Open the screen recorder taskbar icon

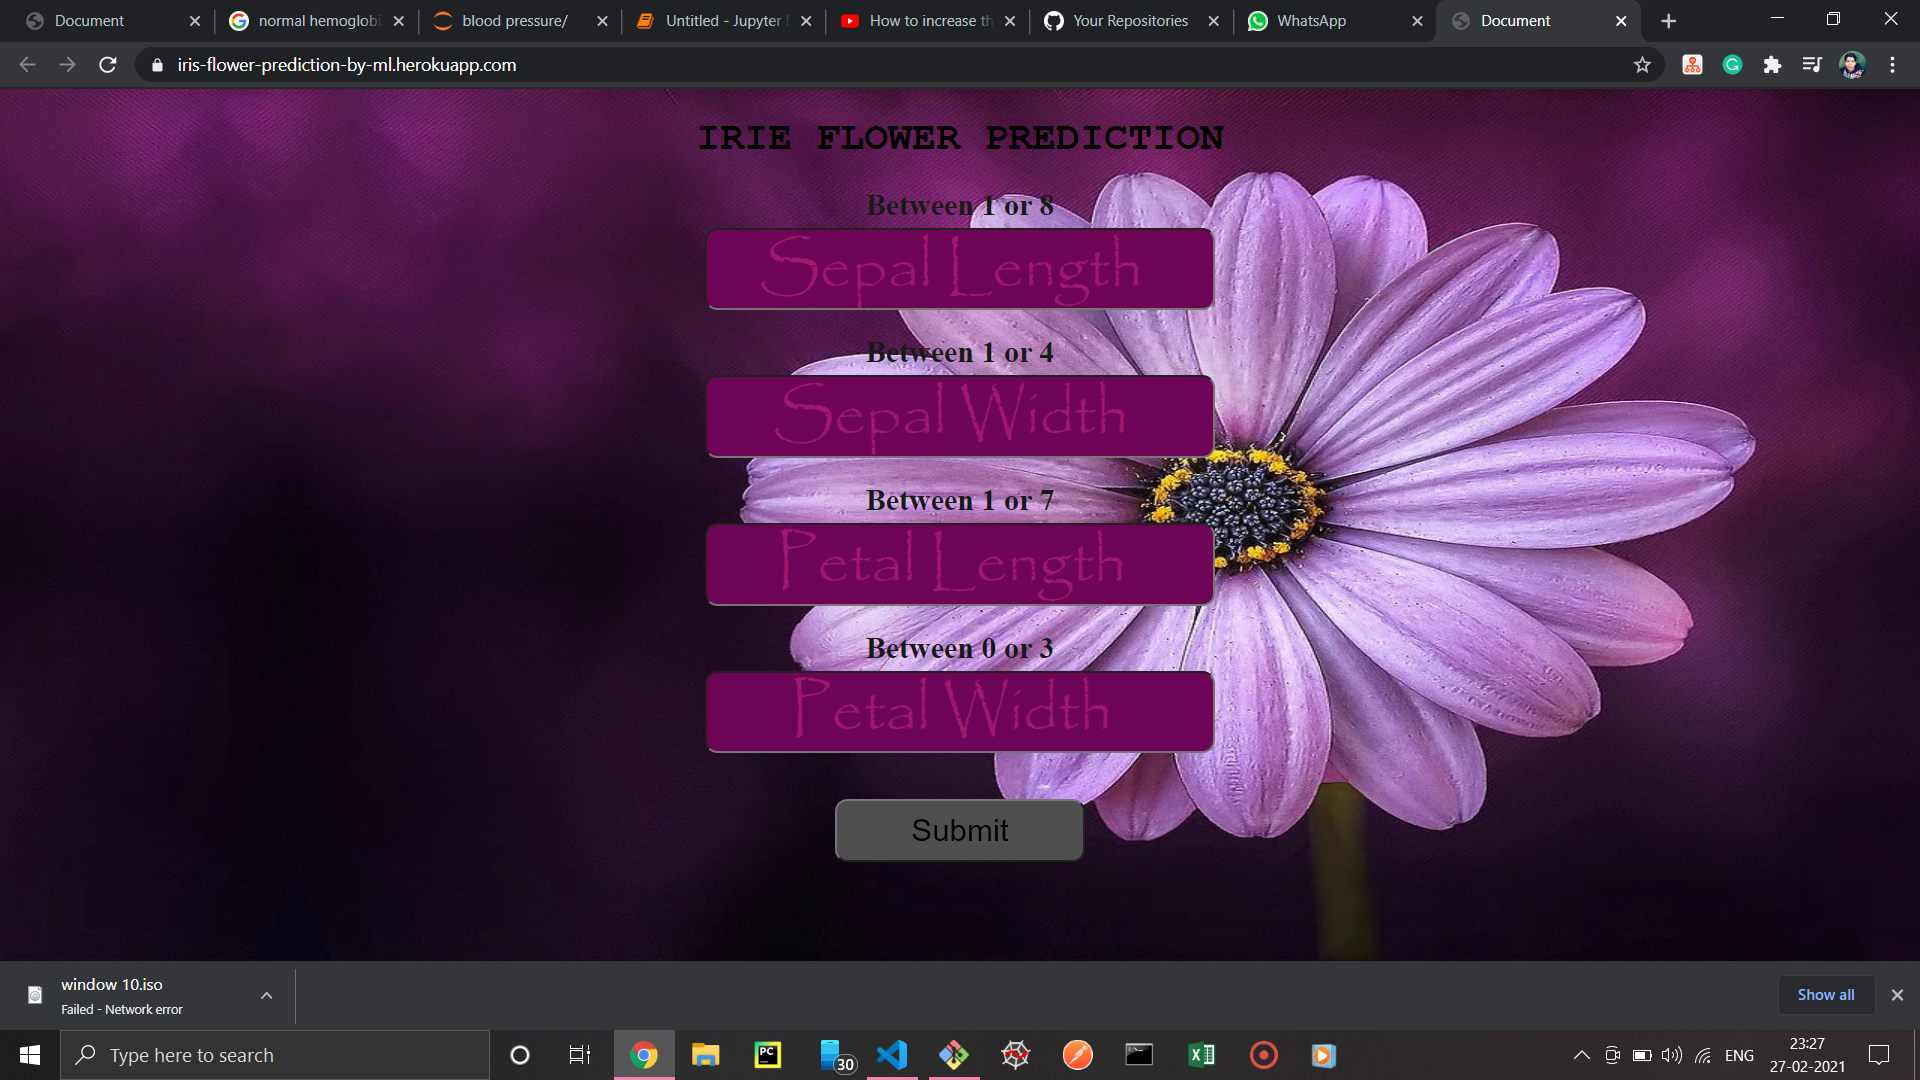[x=1264, y=1055]
